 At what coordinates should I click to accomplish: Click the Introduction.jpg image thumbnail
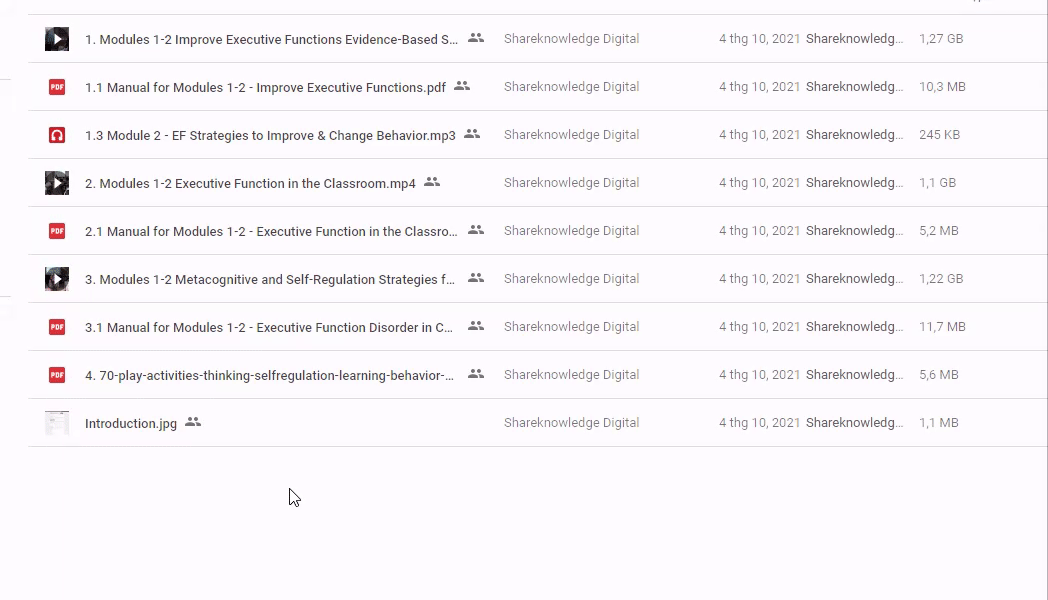pyautogui.click(x=57, y=423)
